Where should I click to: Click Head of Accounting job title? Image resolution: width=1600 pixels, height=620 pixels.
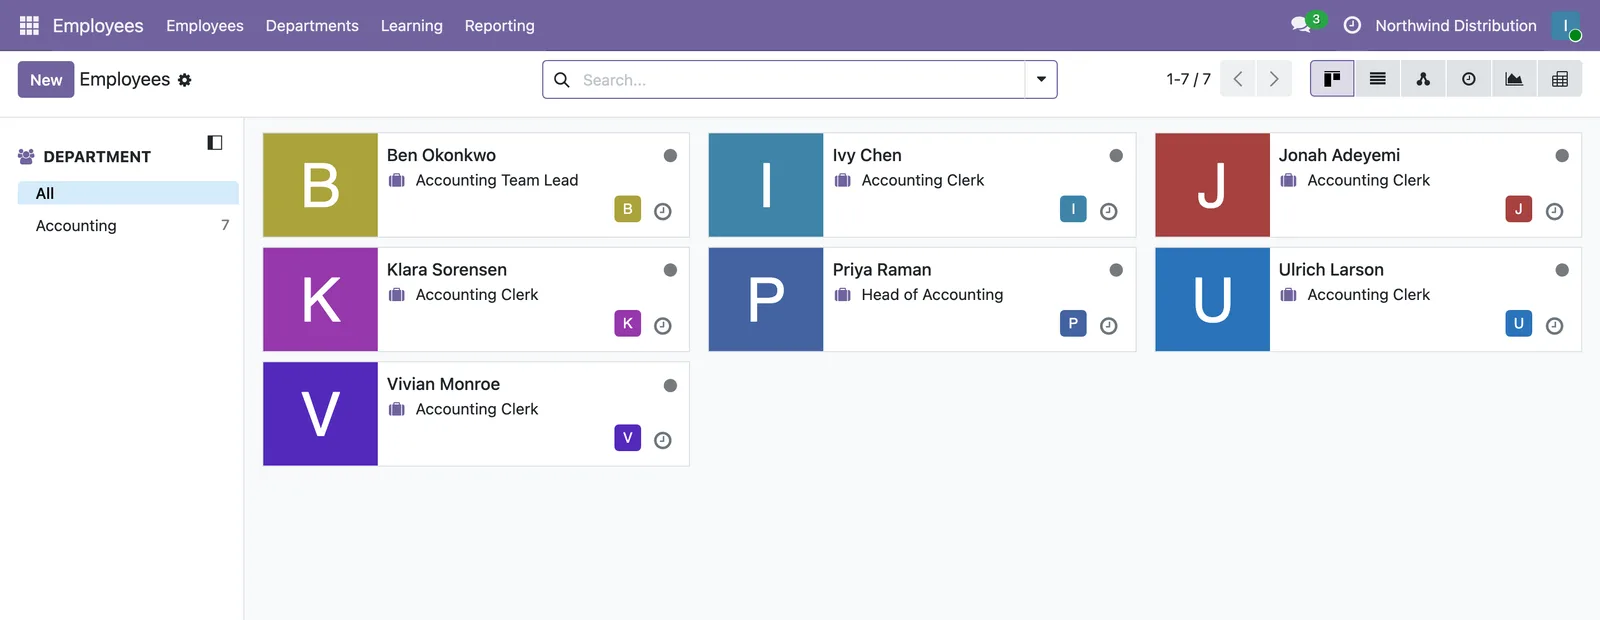click(932, 295)
